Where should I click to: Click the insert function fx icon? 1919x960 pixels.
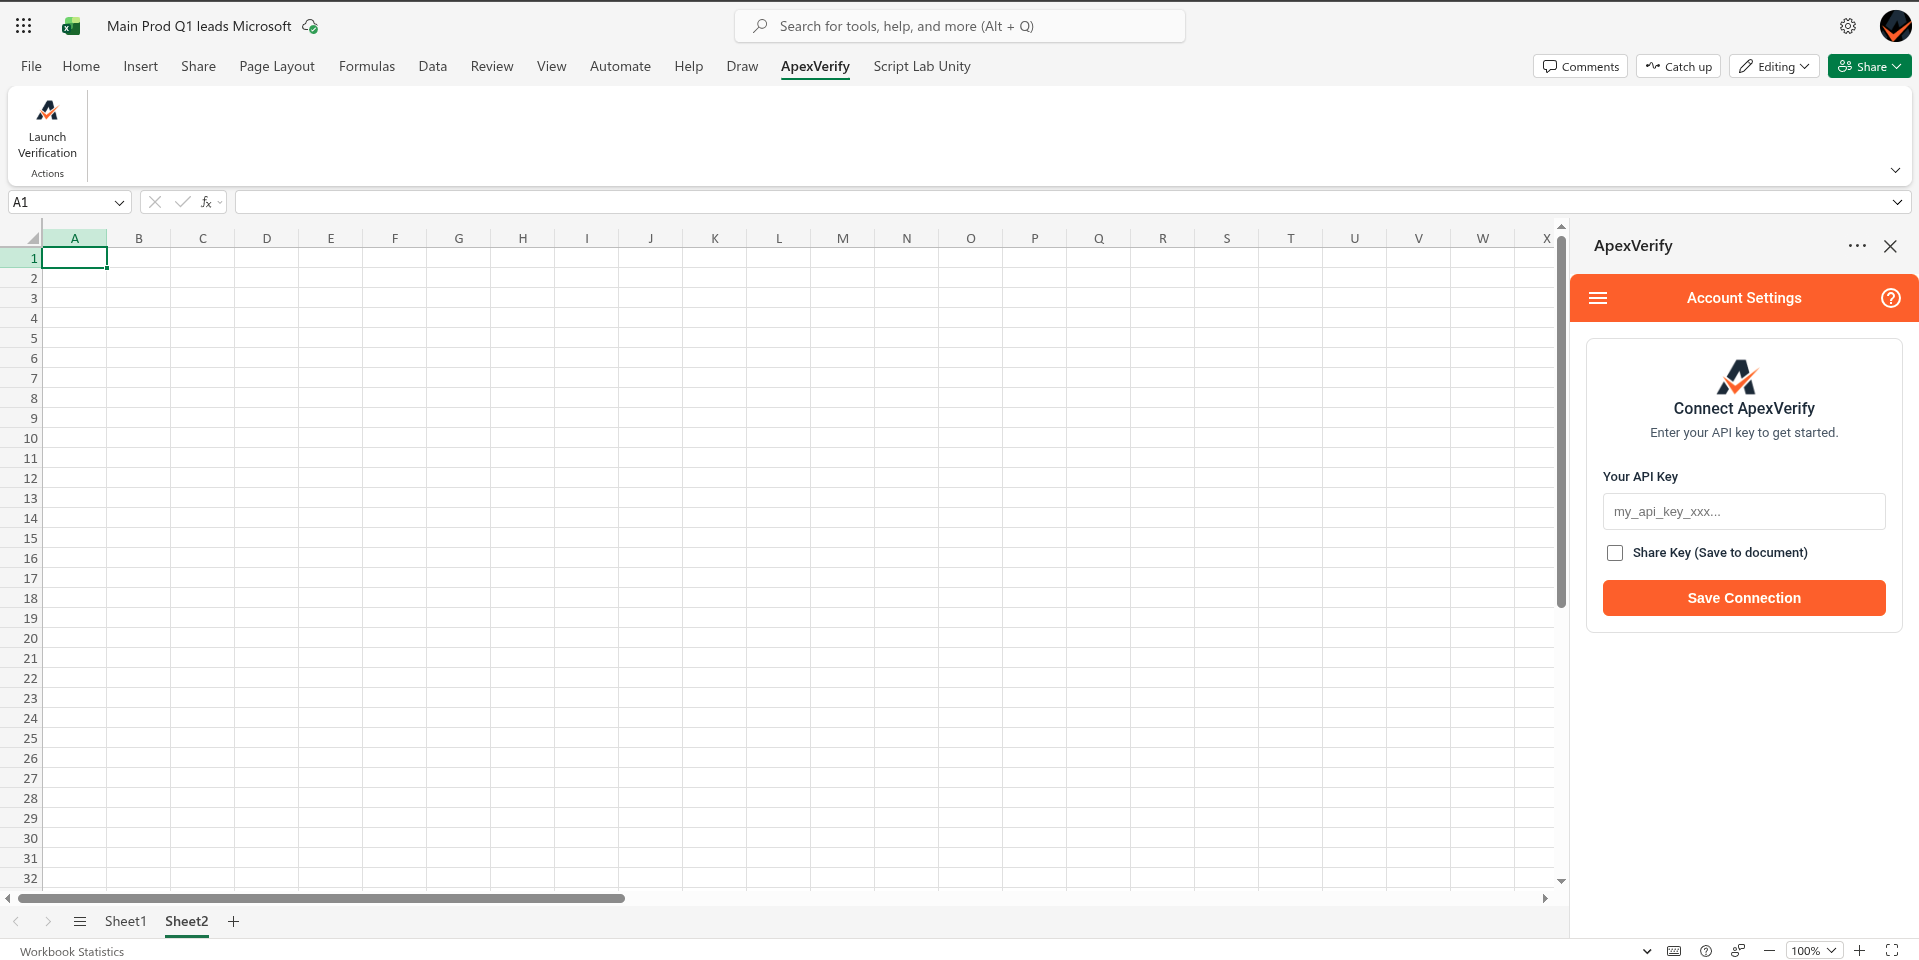206,202
